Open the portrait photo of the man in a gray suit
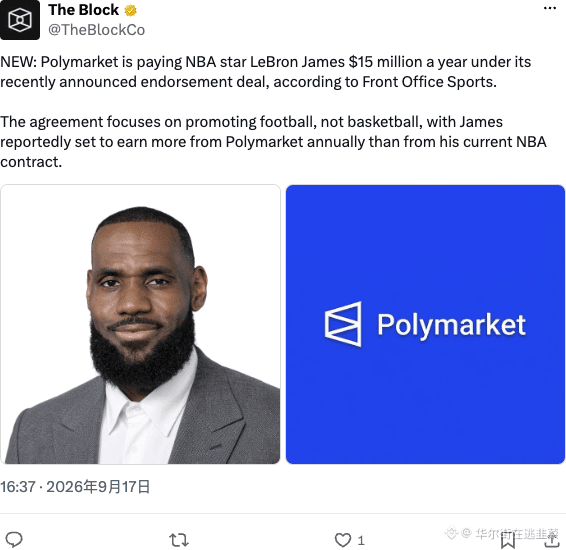This screenshot has height=550, width=566. (x=140, y=324)
